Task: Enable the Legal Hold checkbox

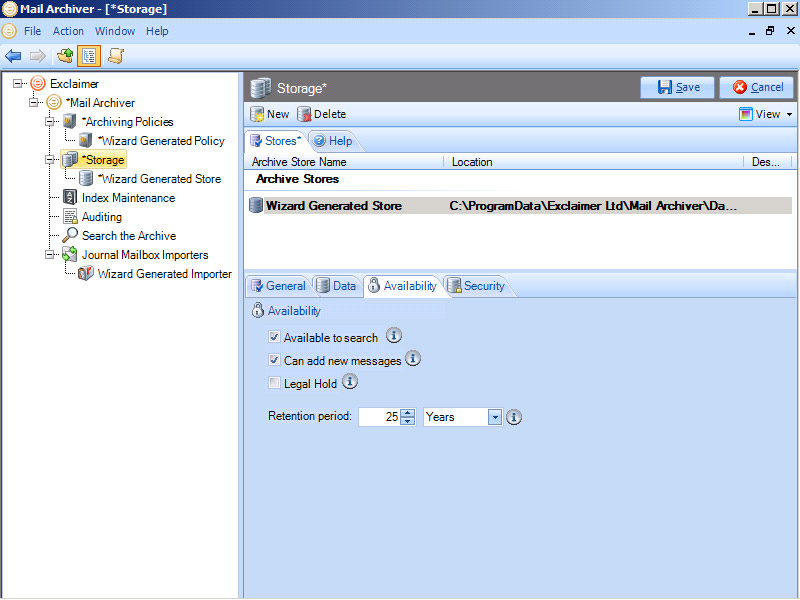Action: click(274, 383)
